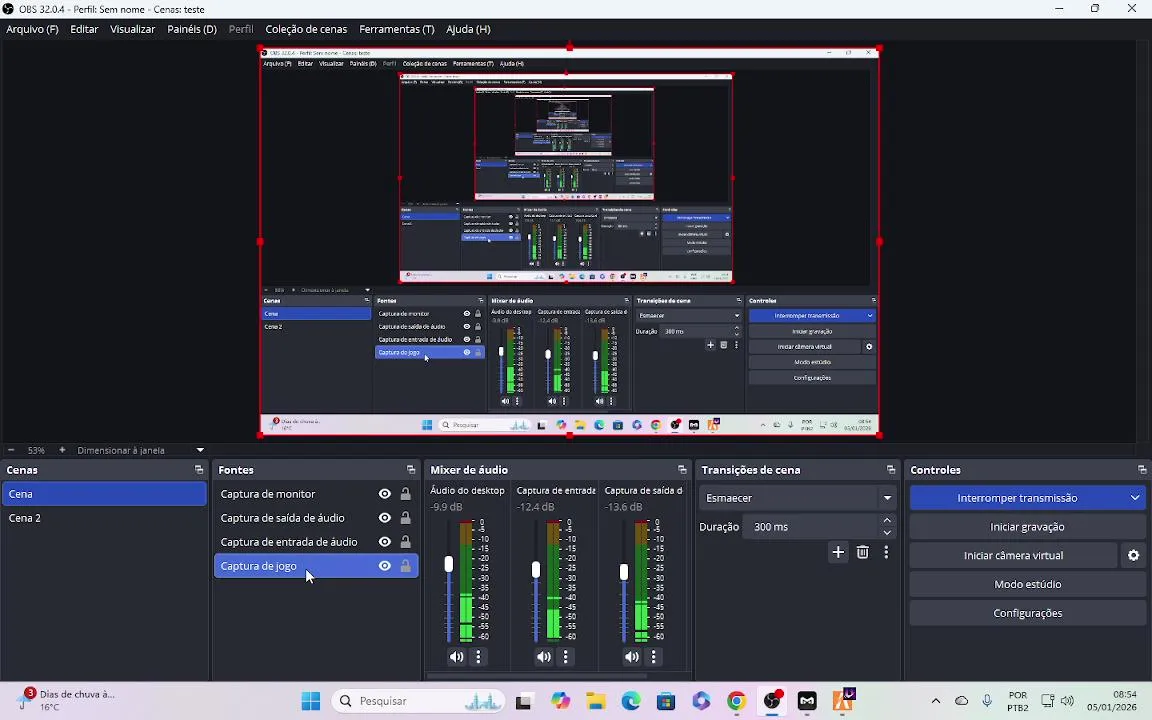The width and height of the screenshot is (1152, 720).
Task: Toggle visibility of Captura de saída de áudio
Action: point(384,518)
